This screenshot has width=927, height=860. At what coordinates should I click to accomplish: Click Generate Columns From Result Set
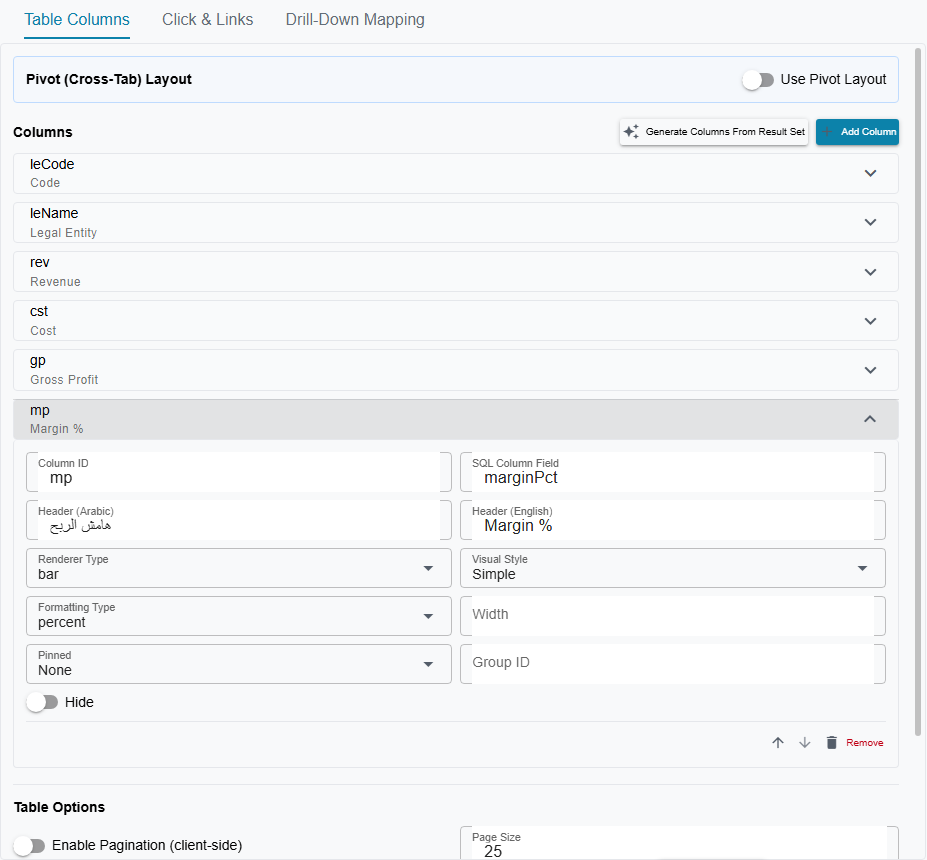714,132
